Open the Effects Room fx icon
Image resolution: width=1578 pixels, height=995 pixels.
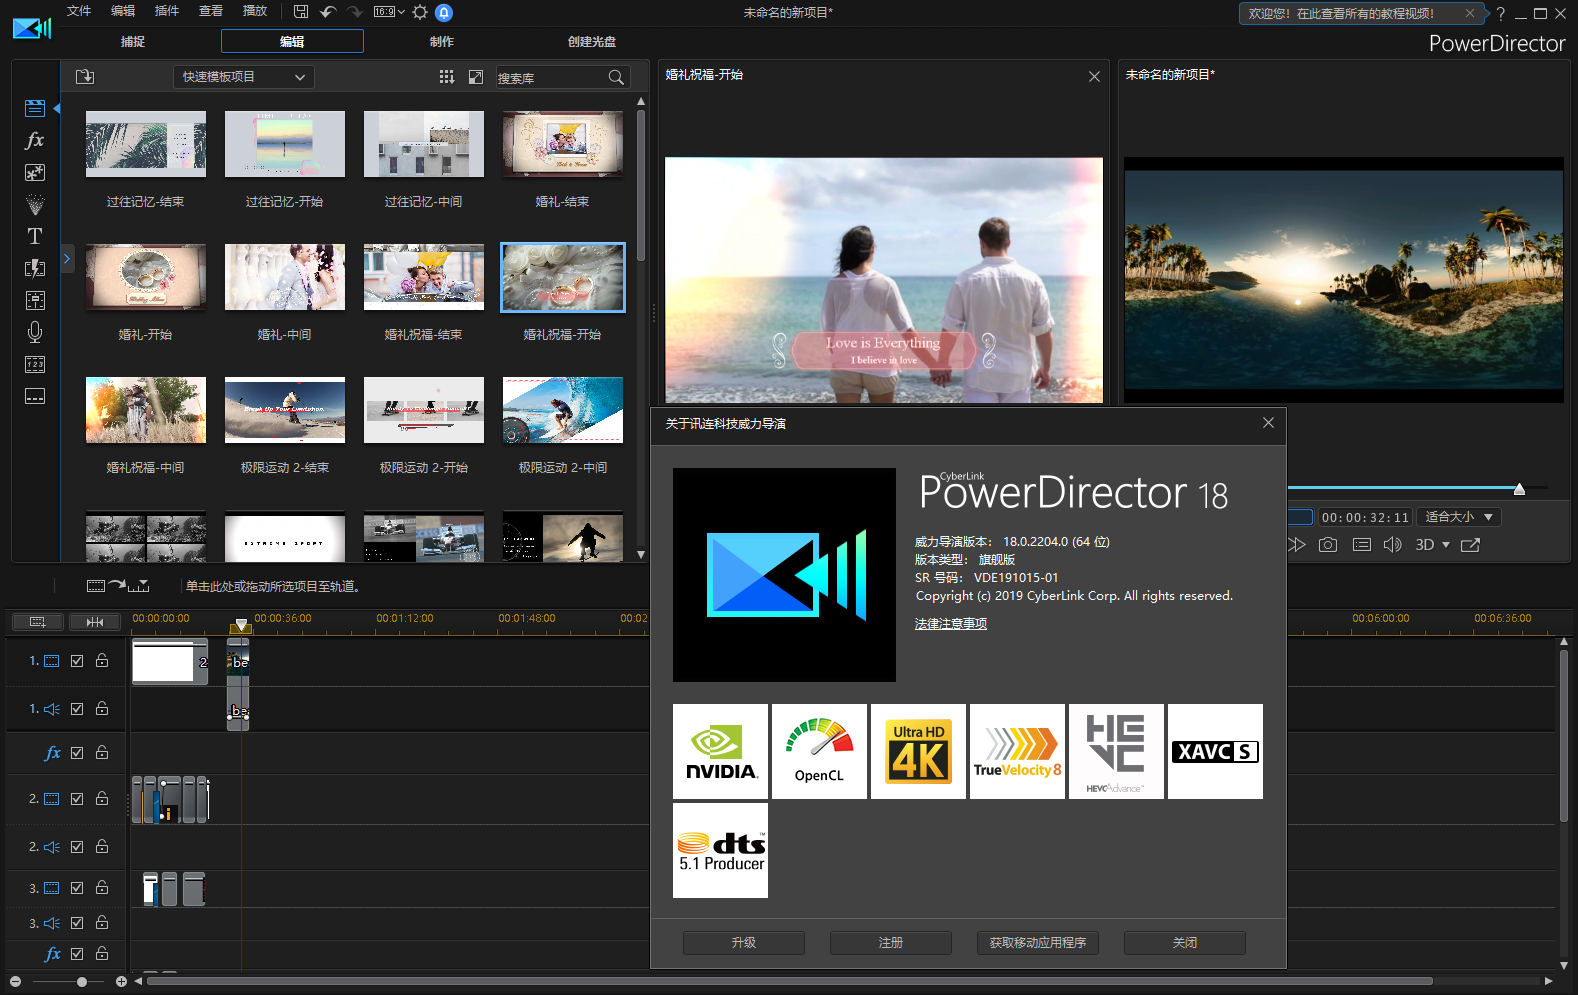coord(35,140)
